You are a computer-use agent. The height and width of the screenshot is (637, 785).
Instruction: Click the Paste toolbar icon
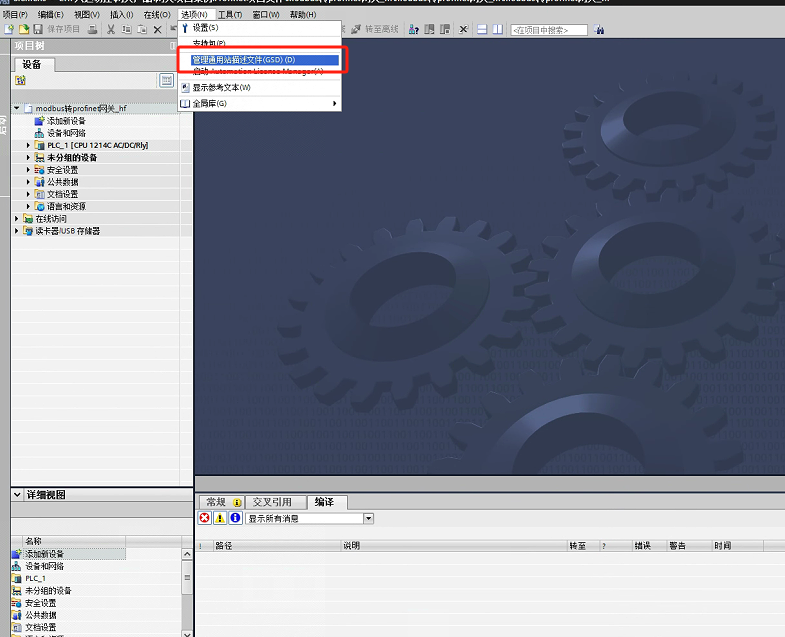[x=142, y=30]
